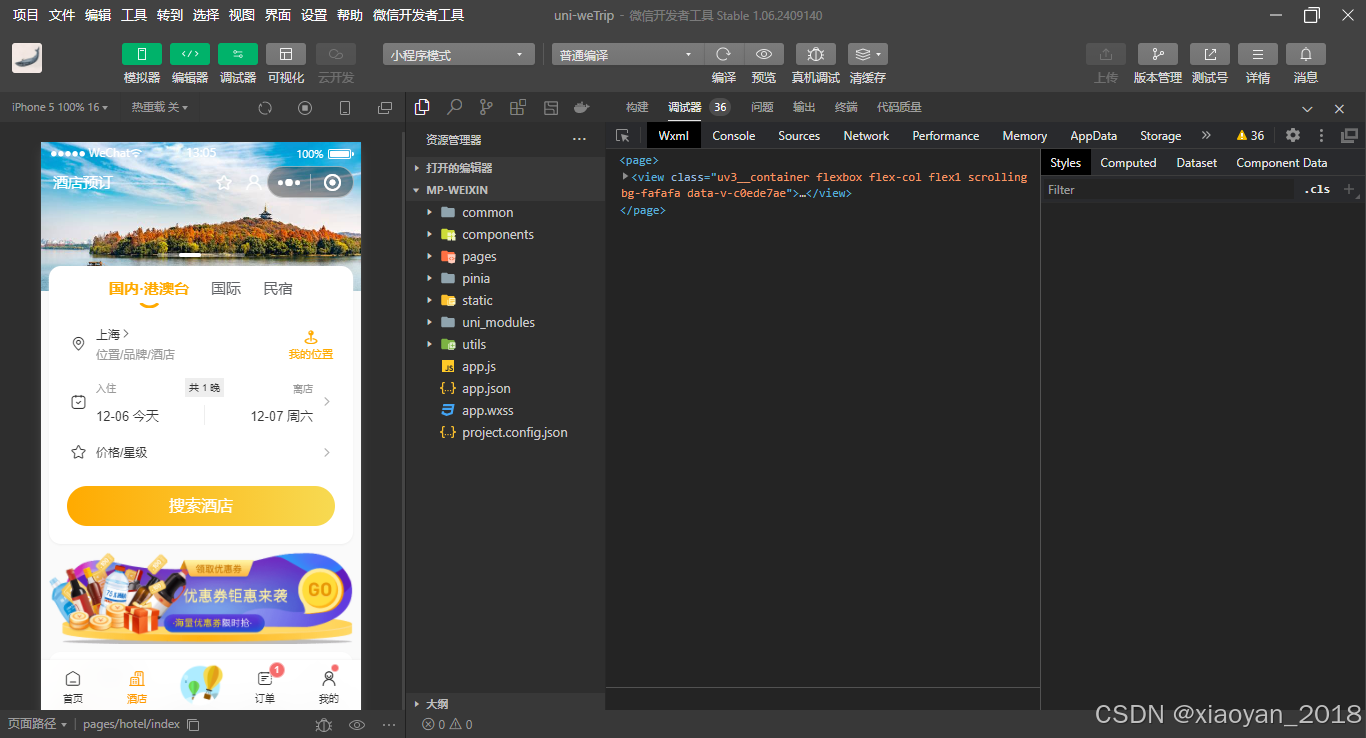Image resolution: width=1366 pixels, height=738 pixels.
Task: Switch to the Computed tab
Action: pos(1128,163)
